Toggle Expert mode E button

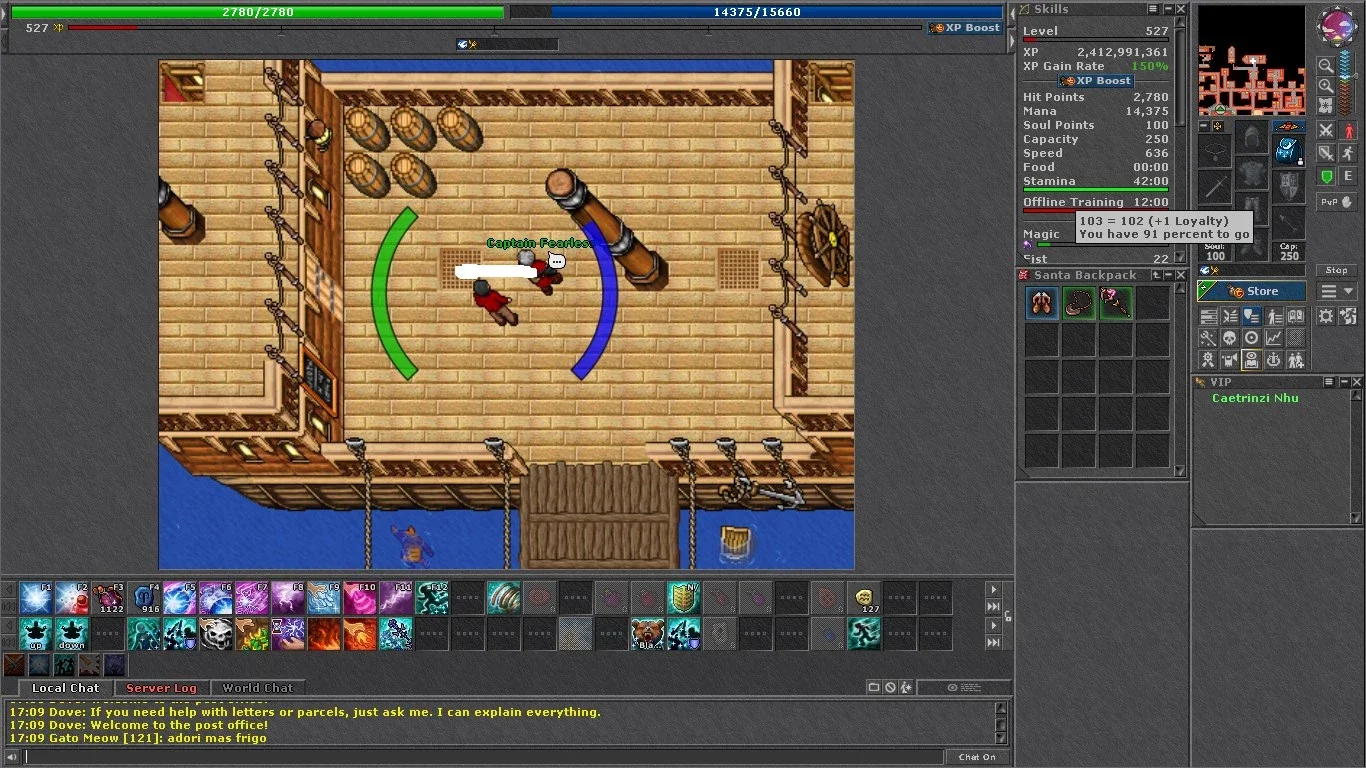click(1348, 176)
